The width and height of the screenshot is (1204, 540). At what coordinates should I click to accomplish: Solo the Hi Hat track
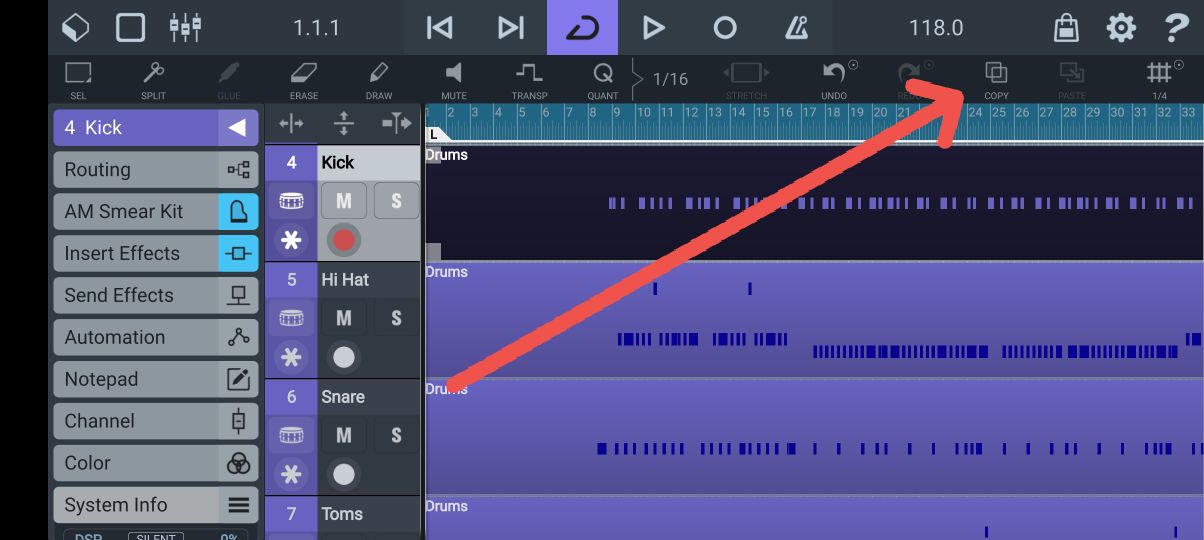[x=396, y=318]
